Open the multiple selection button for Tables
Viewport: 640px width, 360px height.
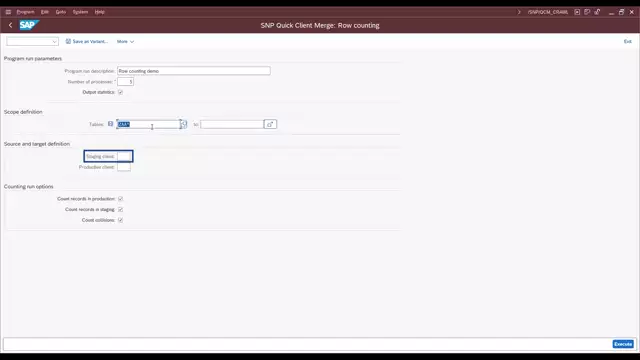(270, 124)
